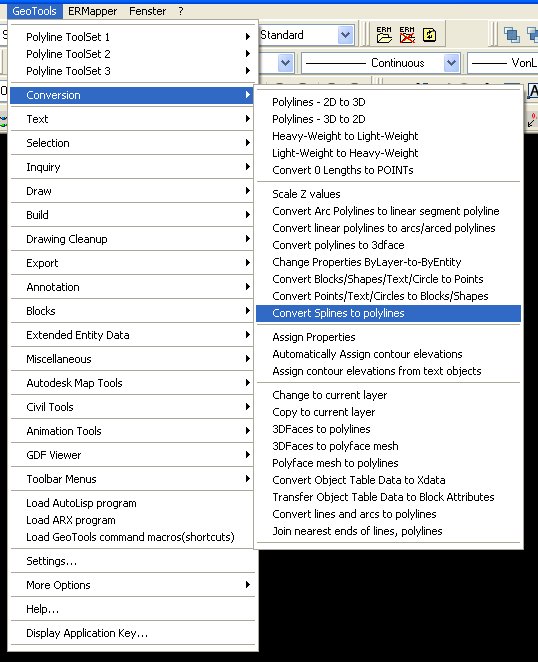Choose Heavy-Weight to Light-Weight
Image resolution: width=538 pixels, height=662 pixels.
coord(388,136)
